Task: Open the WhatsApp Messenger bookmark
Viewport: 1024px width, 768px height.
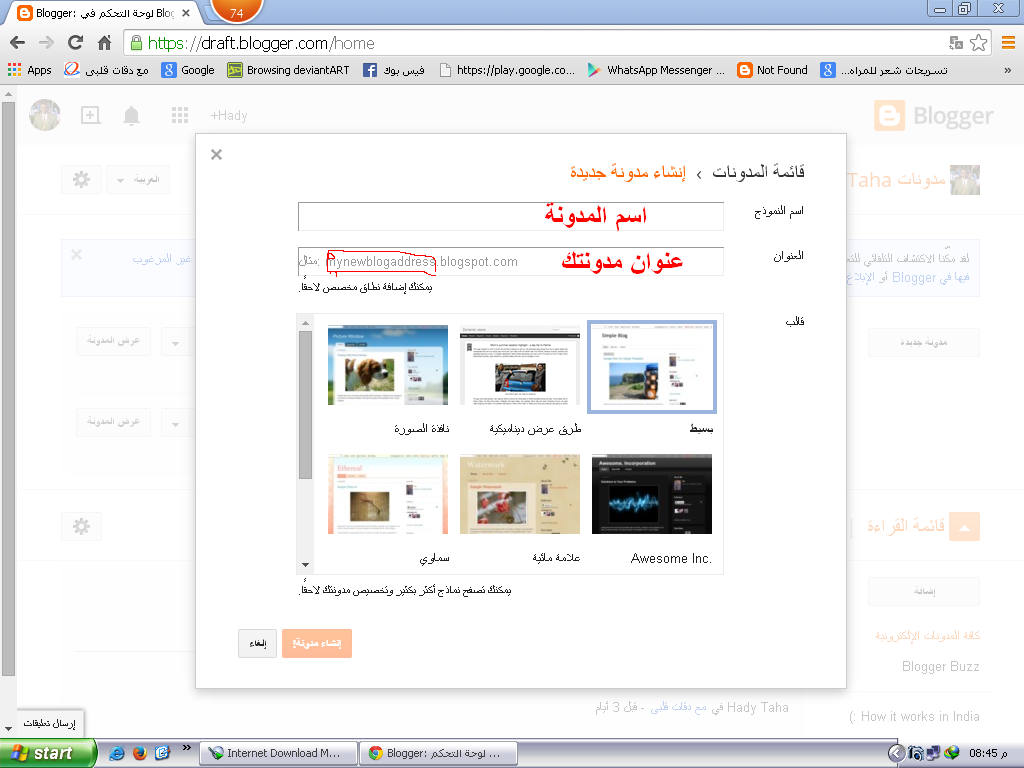Action: pyautogui.click(x=656, y=70)
